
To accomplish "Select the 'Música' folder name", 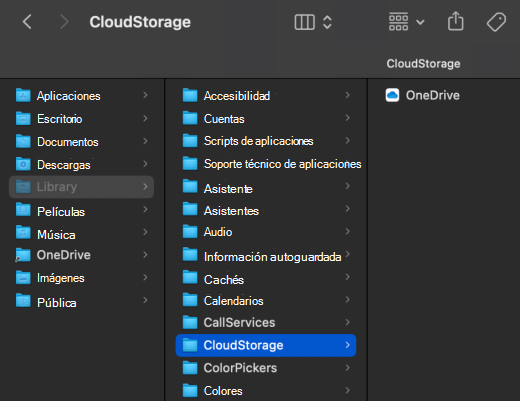I will tap(56, 235).
